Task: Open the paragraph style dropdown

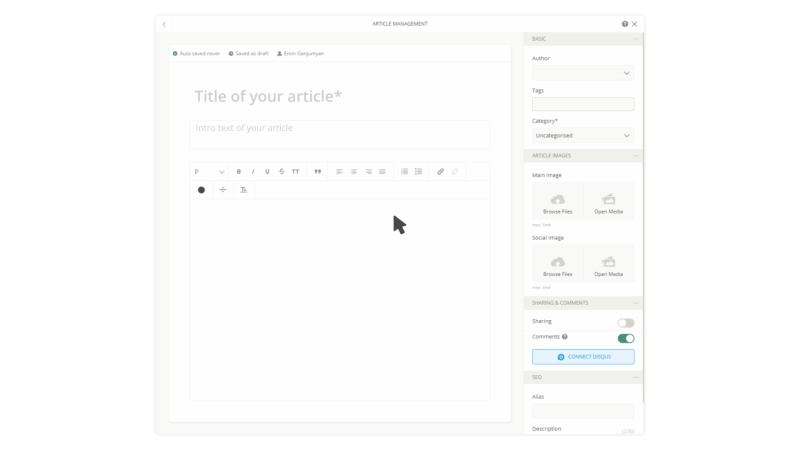Action: (x=209, y=172)
